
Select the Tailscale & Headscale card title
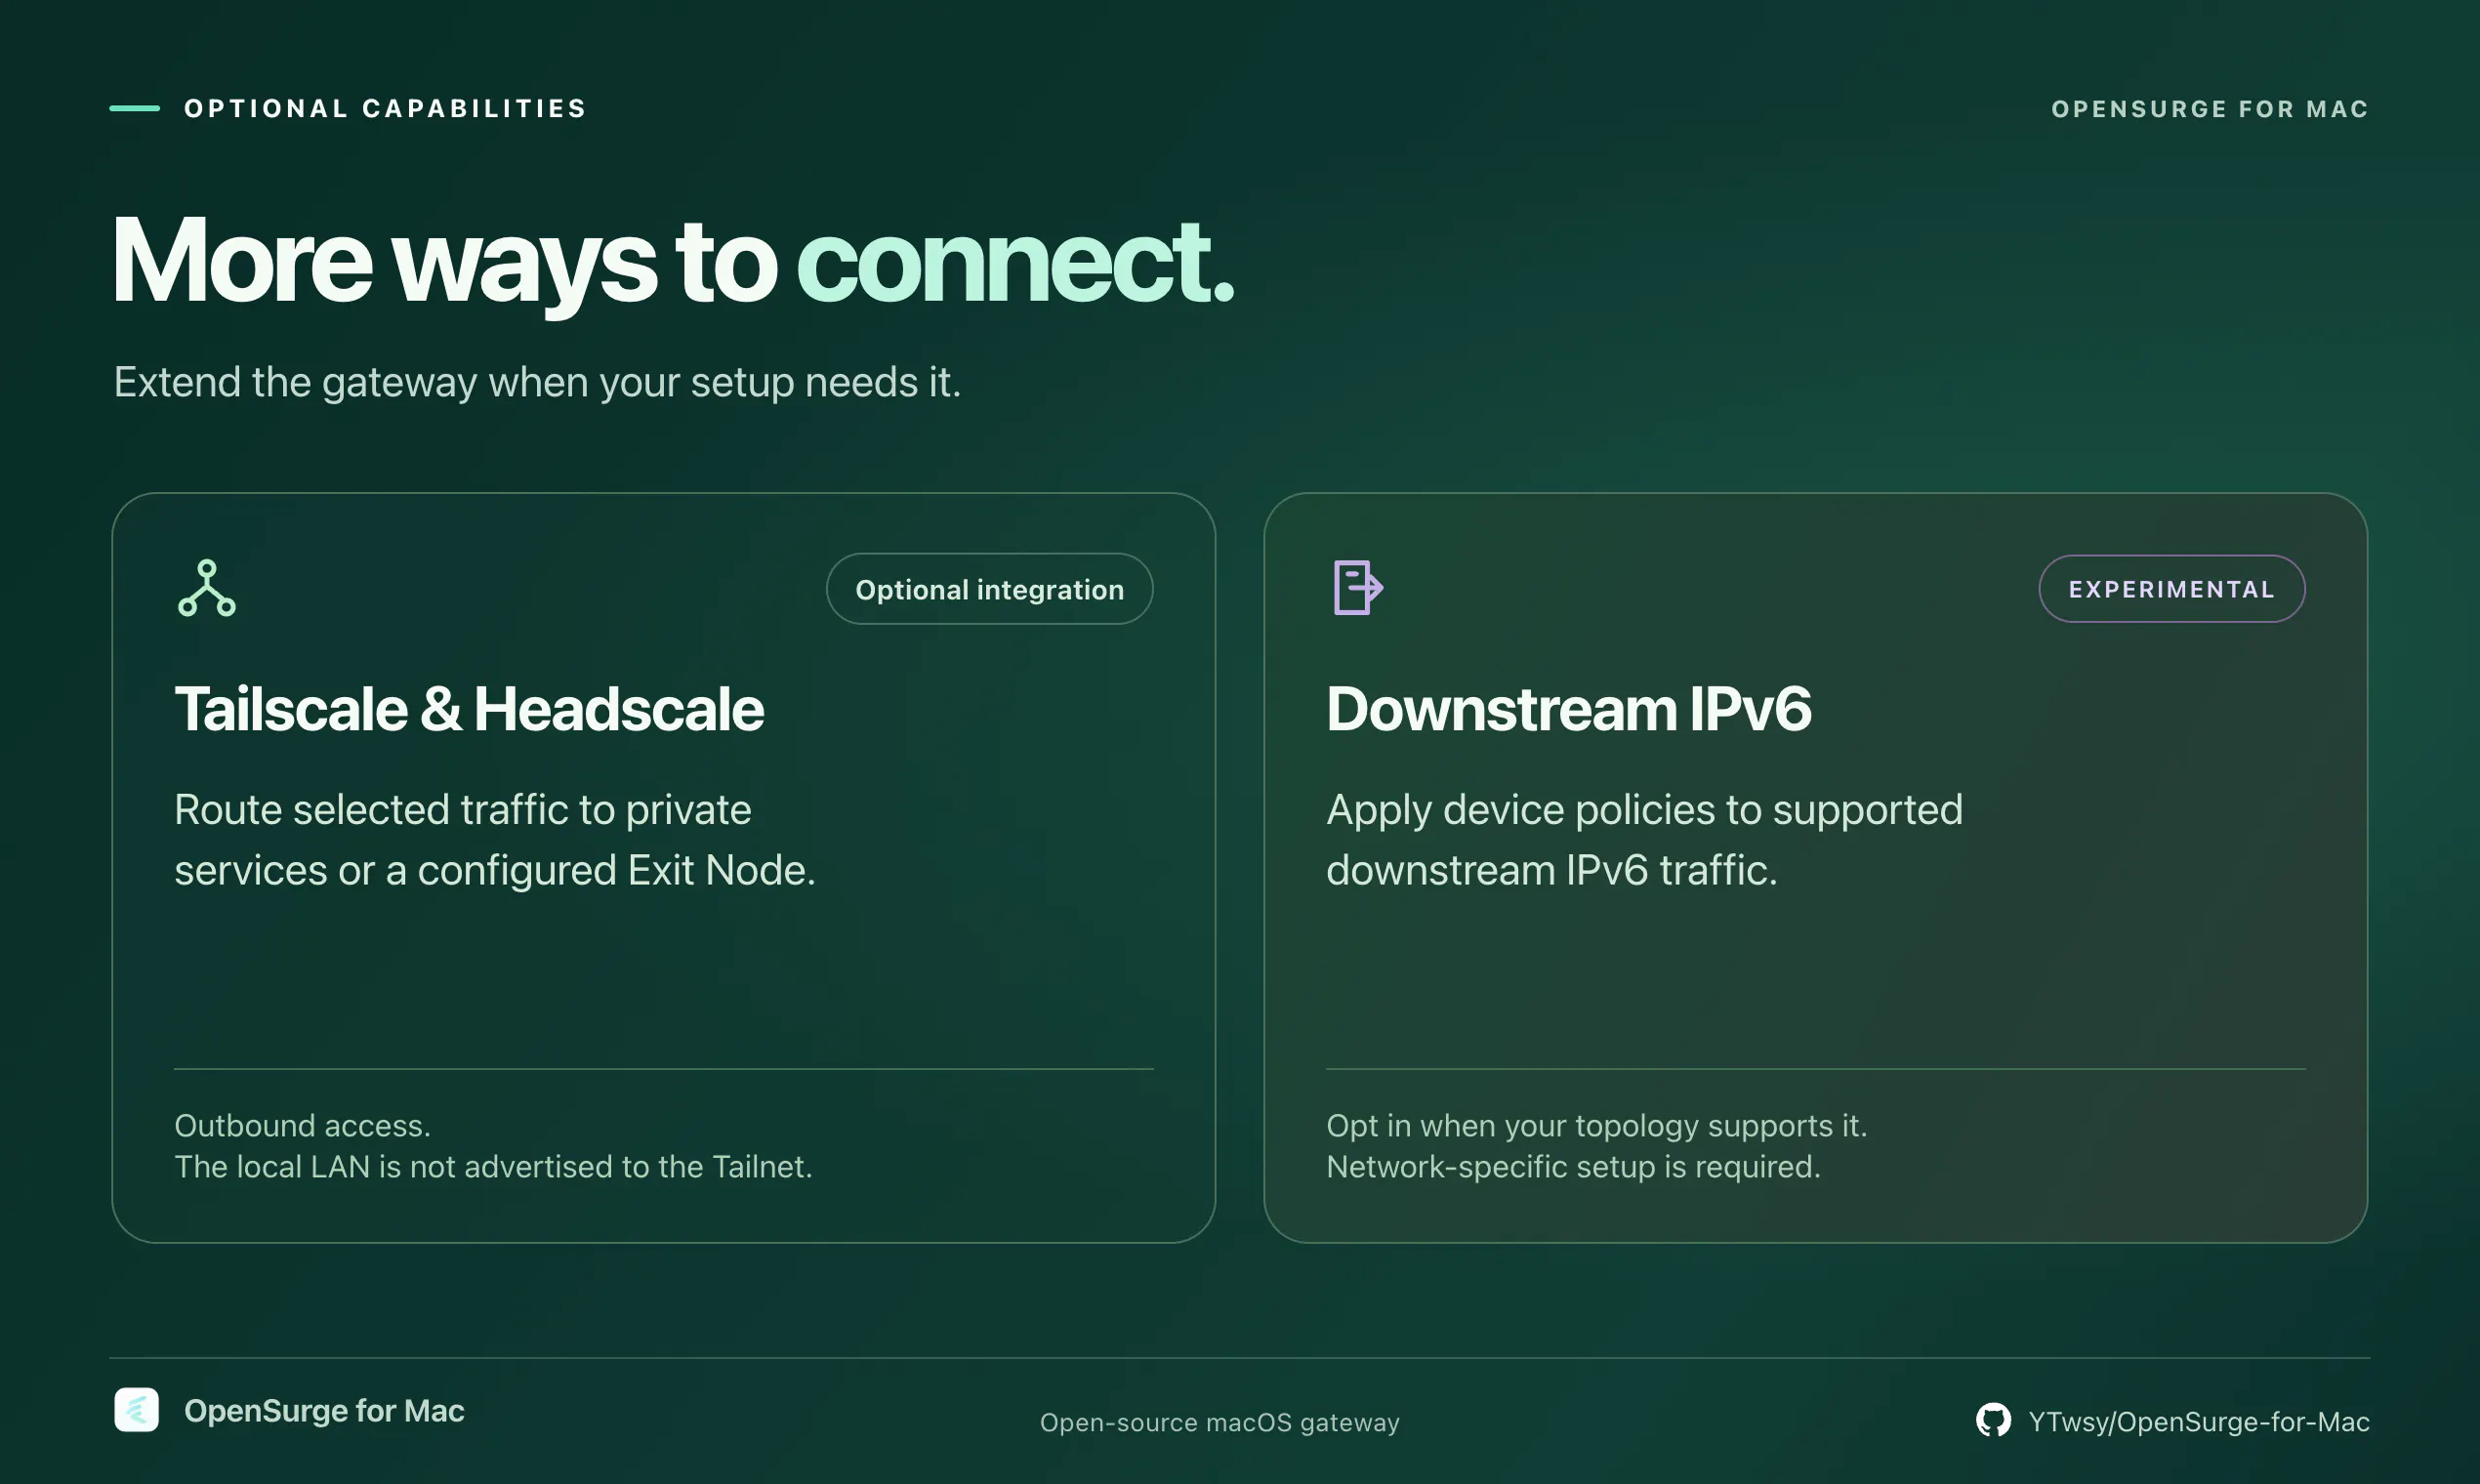tap(469, 709)
